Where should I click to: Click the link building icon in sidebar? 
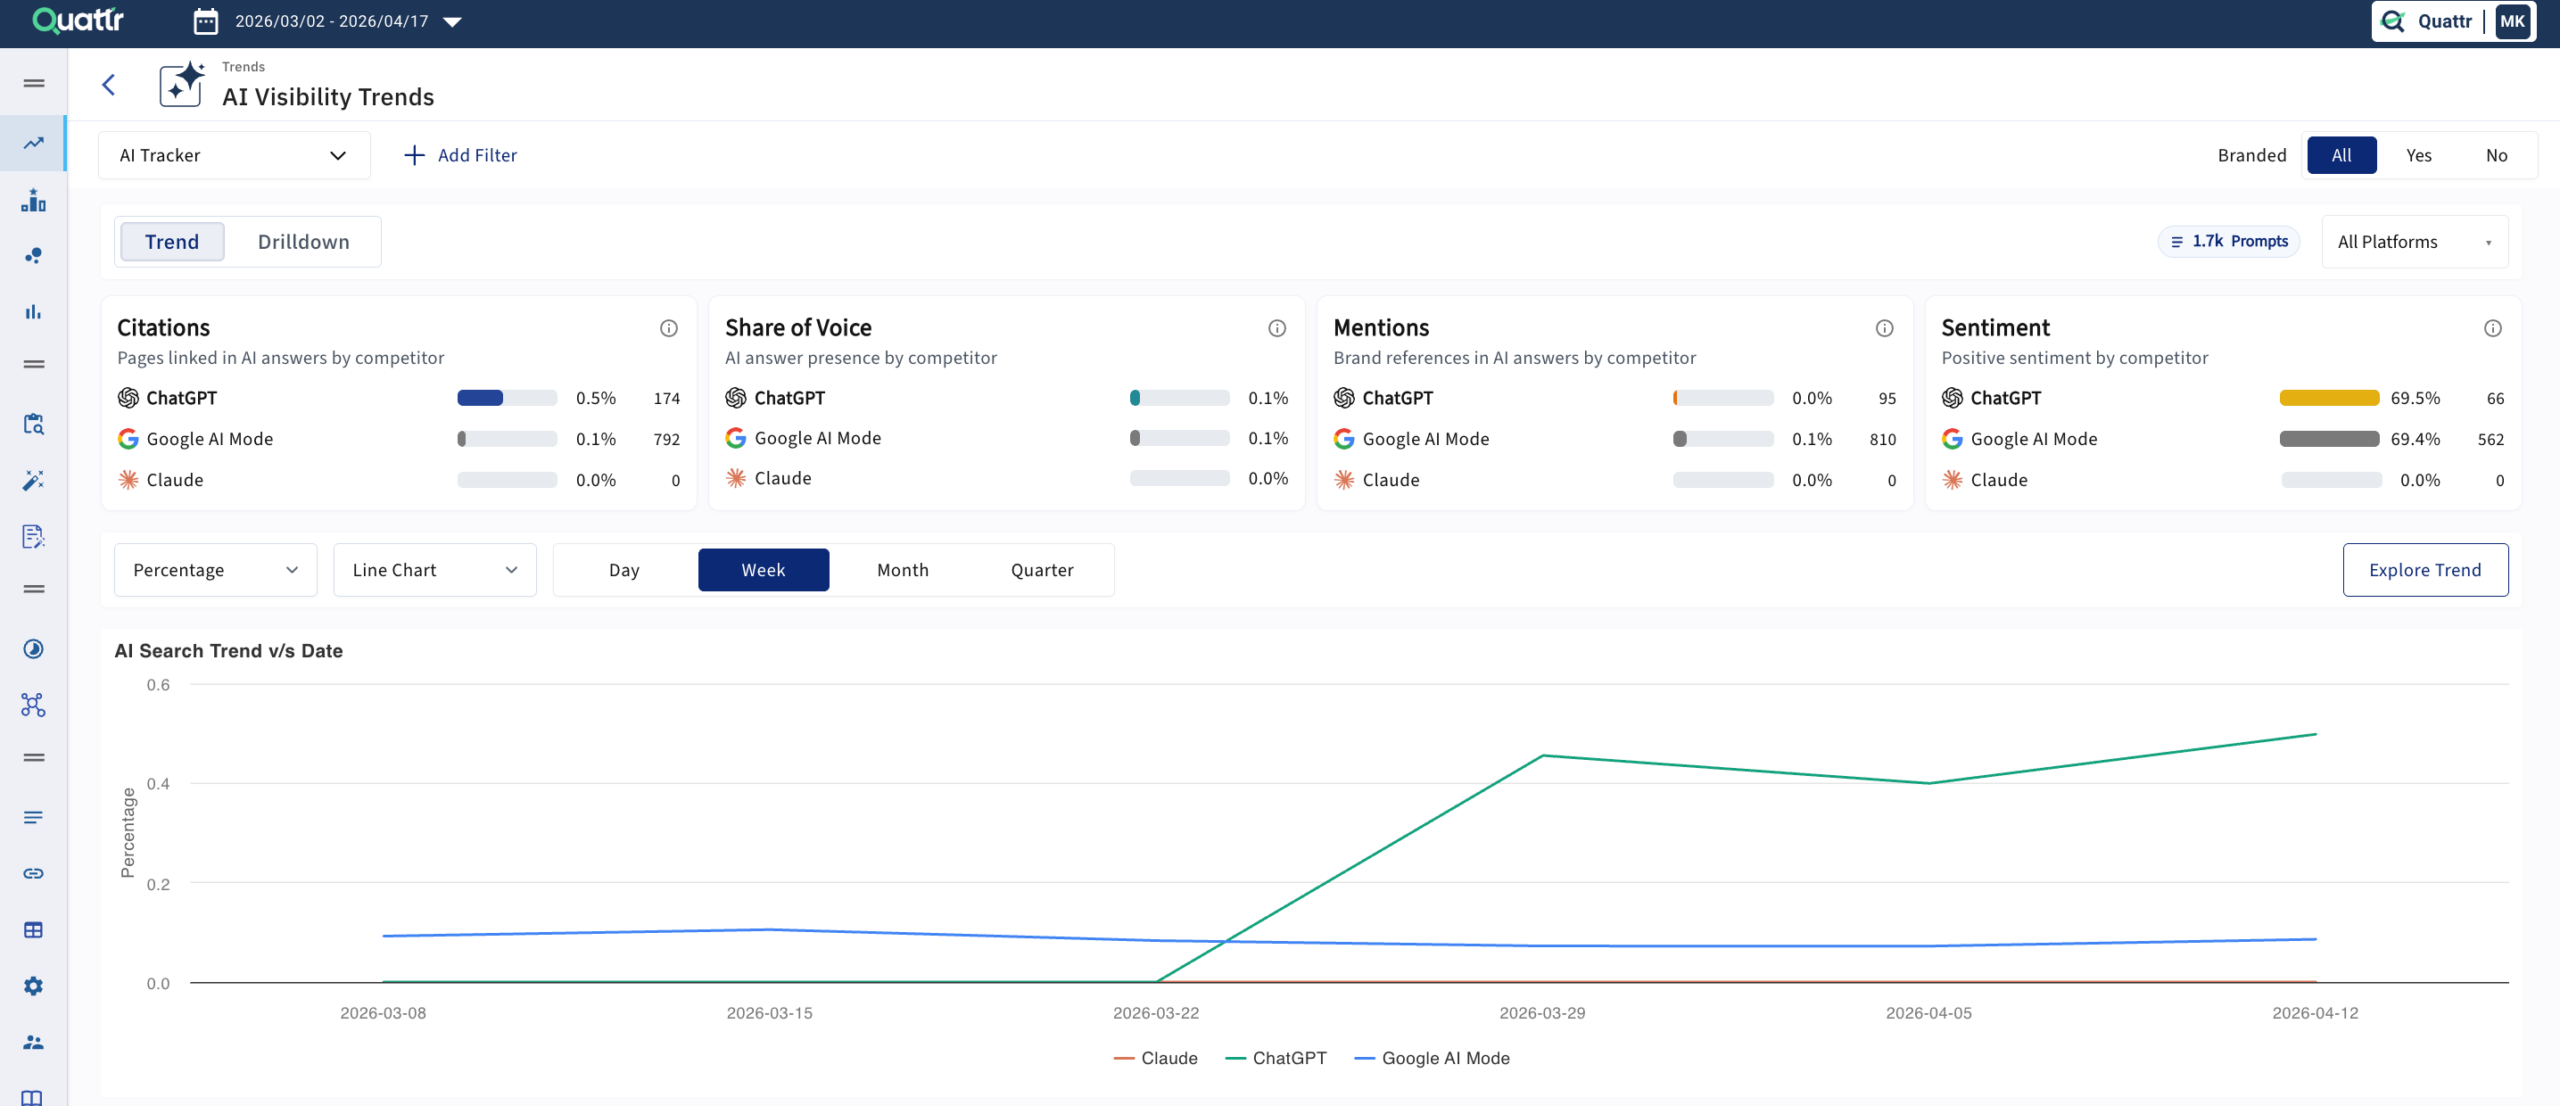[33, 872]
